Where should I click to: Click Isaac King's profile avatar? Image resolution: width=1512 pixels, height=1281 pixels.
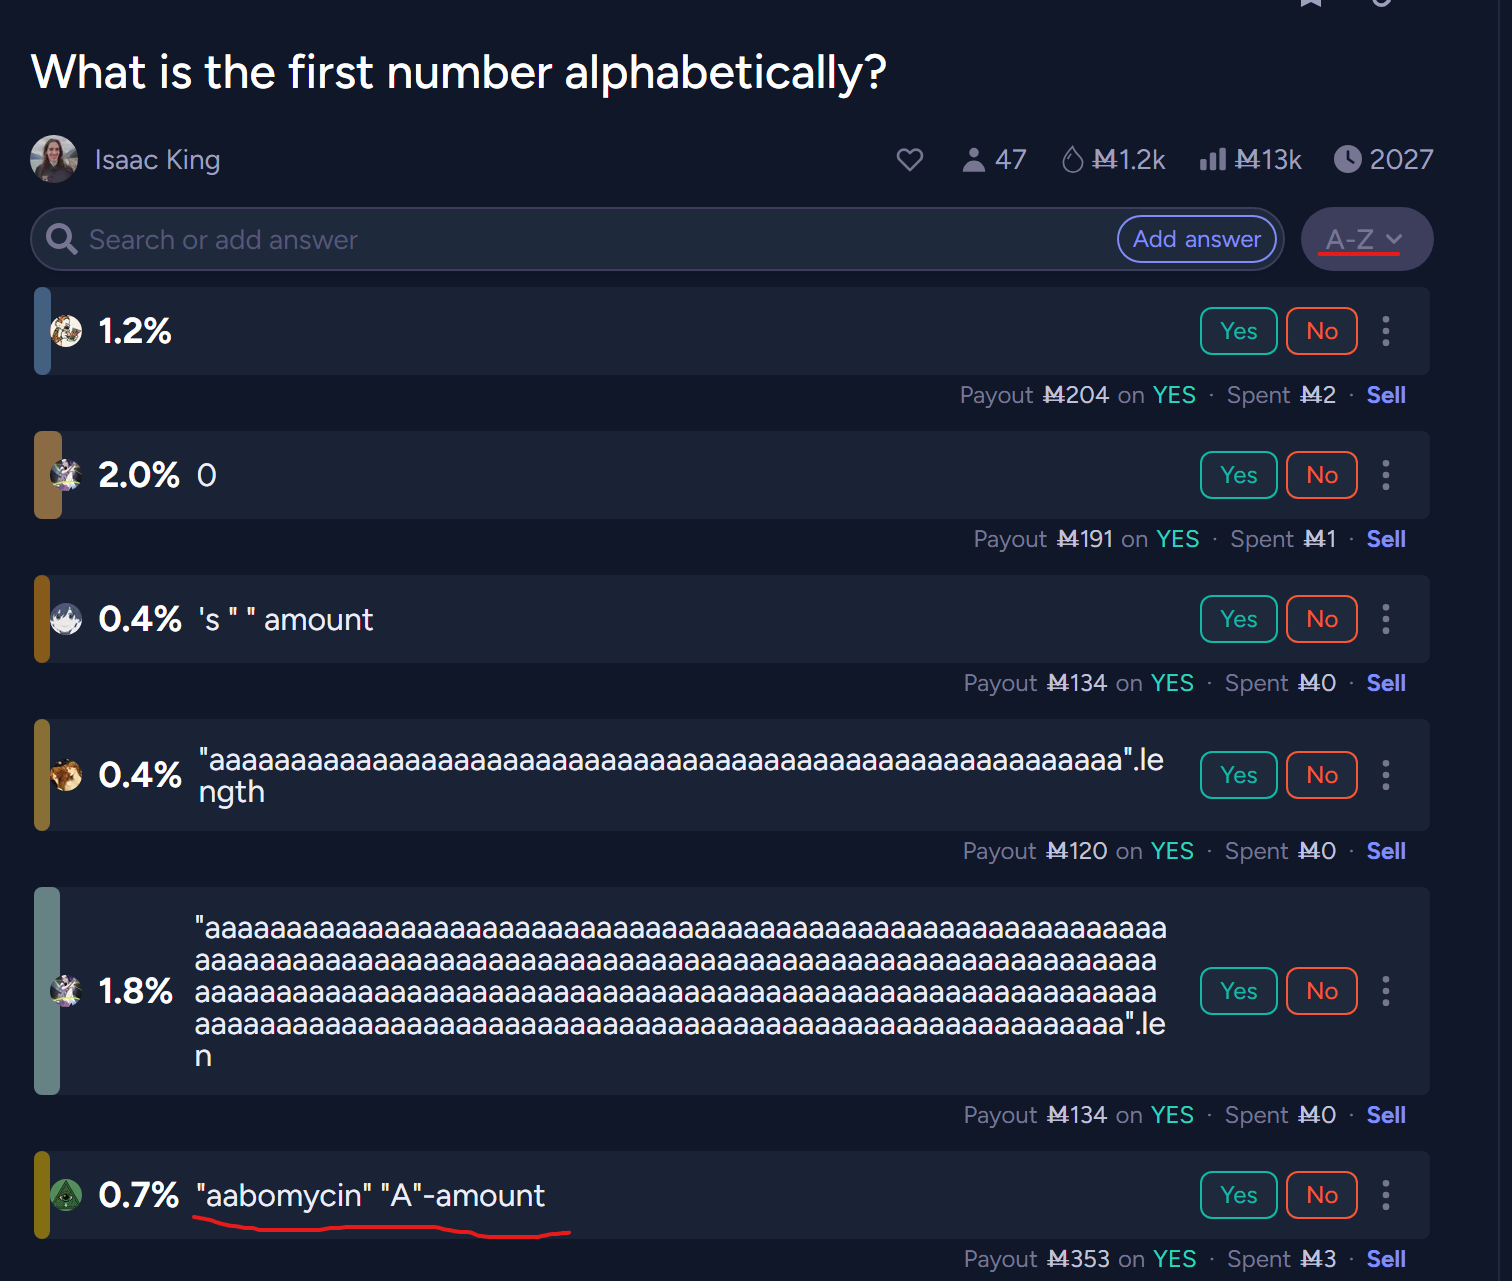tap(54, 160)
